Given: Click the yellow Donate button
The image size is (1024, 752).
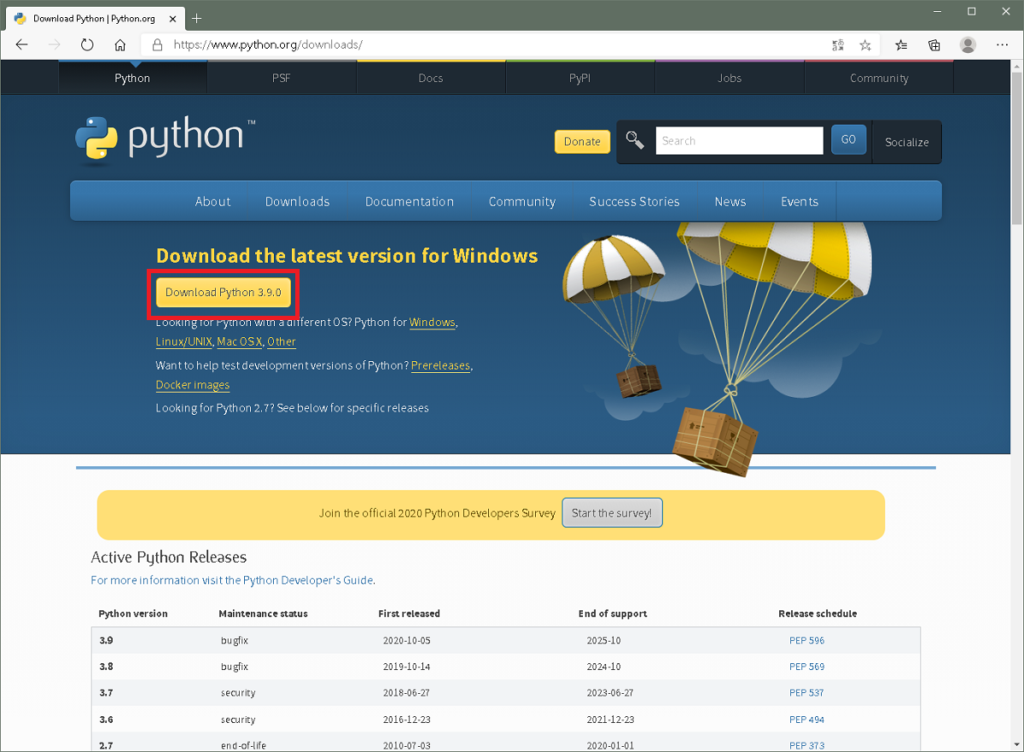Looking at the screenshot, I should (x=582, y=142).
